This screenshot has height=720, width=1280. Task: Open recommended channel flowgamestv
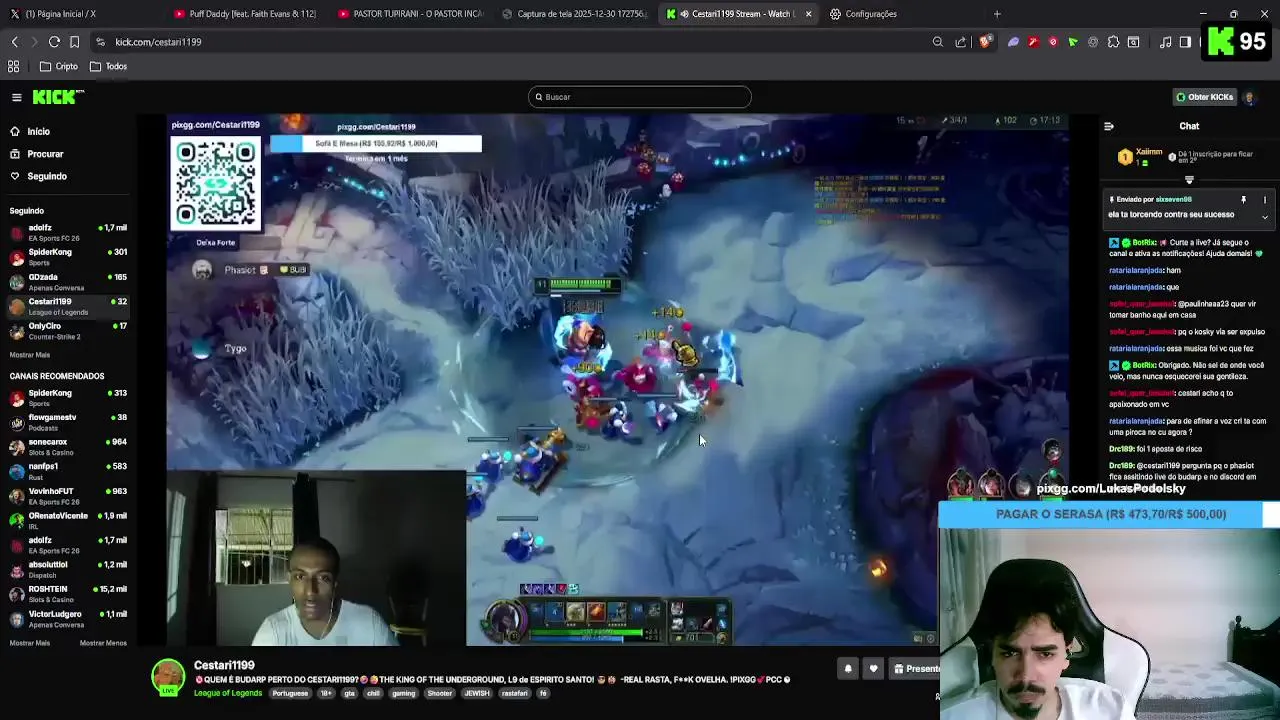coord(68,422)
